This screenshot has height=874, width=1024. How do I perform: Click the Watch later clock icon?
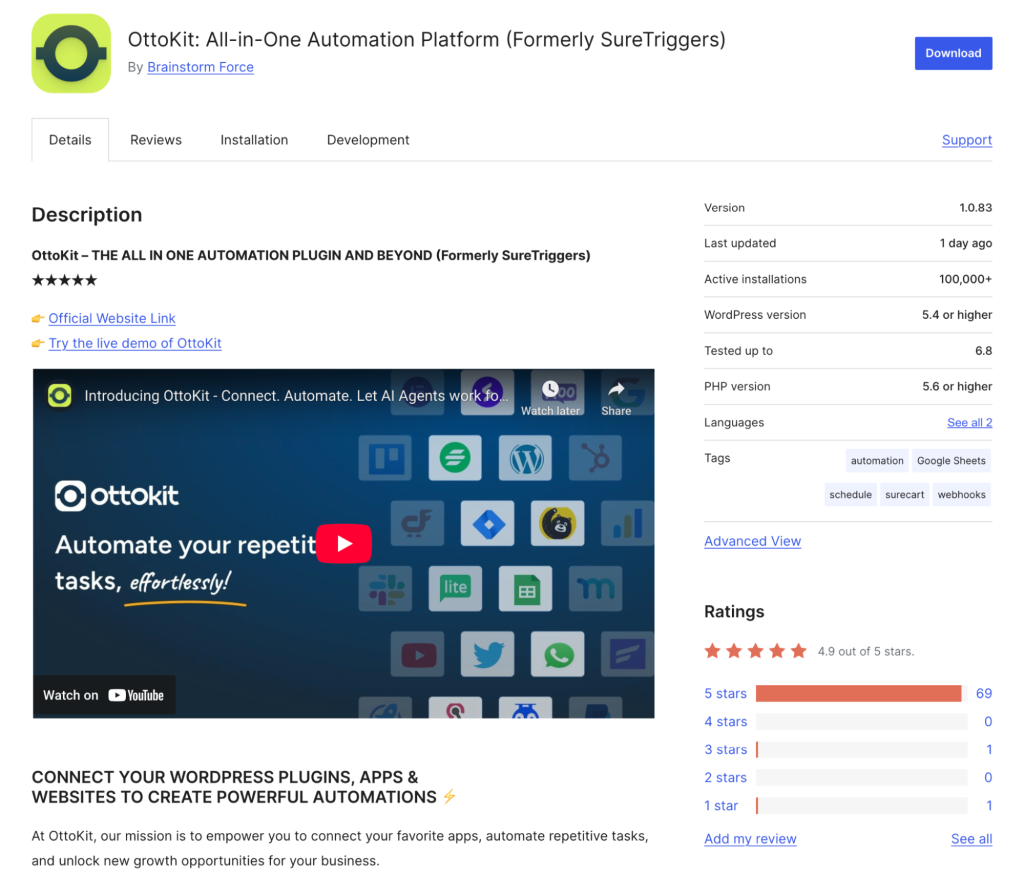550,390
